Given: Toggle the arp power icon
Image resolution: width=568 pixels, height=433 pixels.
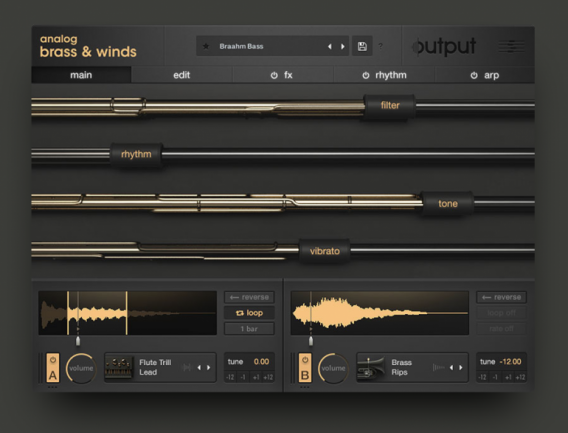Looking at the screenshot, I should pyautogui.click(x=474, y=75).
